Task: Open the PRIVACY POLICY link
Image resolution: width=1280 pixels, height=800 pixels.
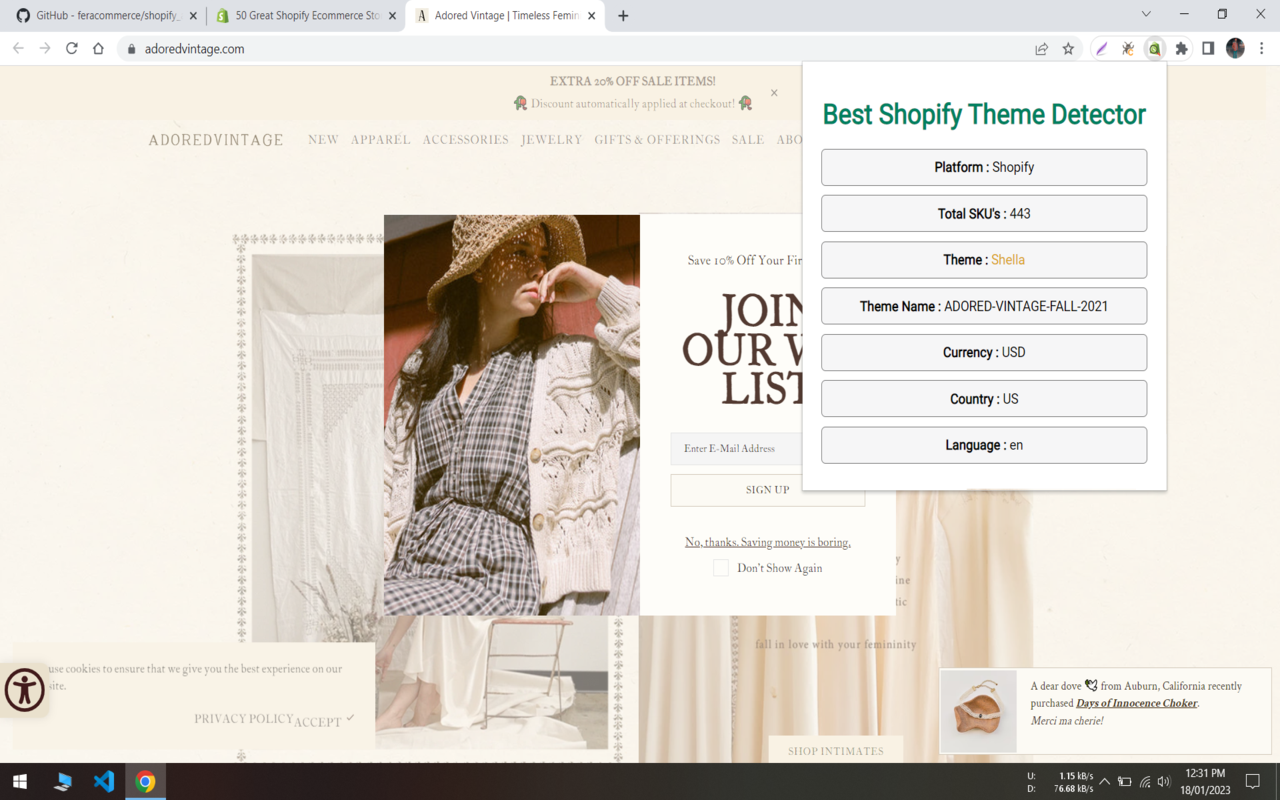Action: click(244, 719)
